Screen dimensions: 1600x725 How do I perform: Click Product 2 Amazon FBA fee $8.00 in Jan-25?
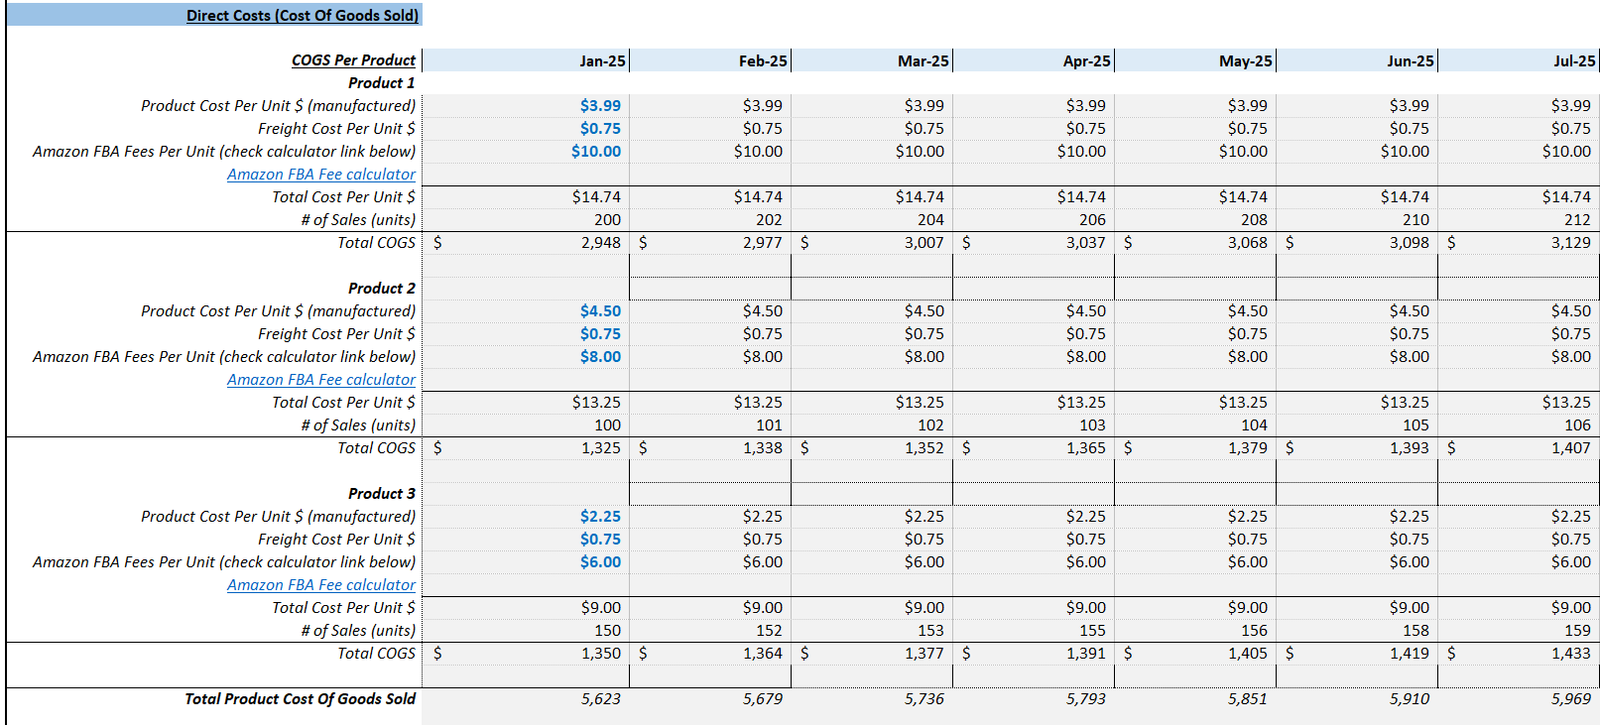(x=600, y=357)
